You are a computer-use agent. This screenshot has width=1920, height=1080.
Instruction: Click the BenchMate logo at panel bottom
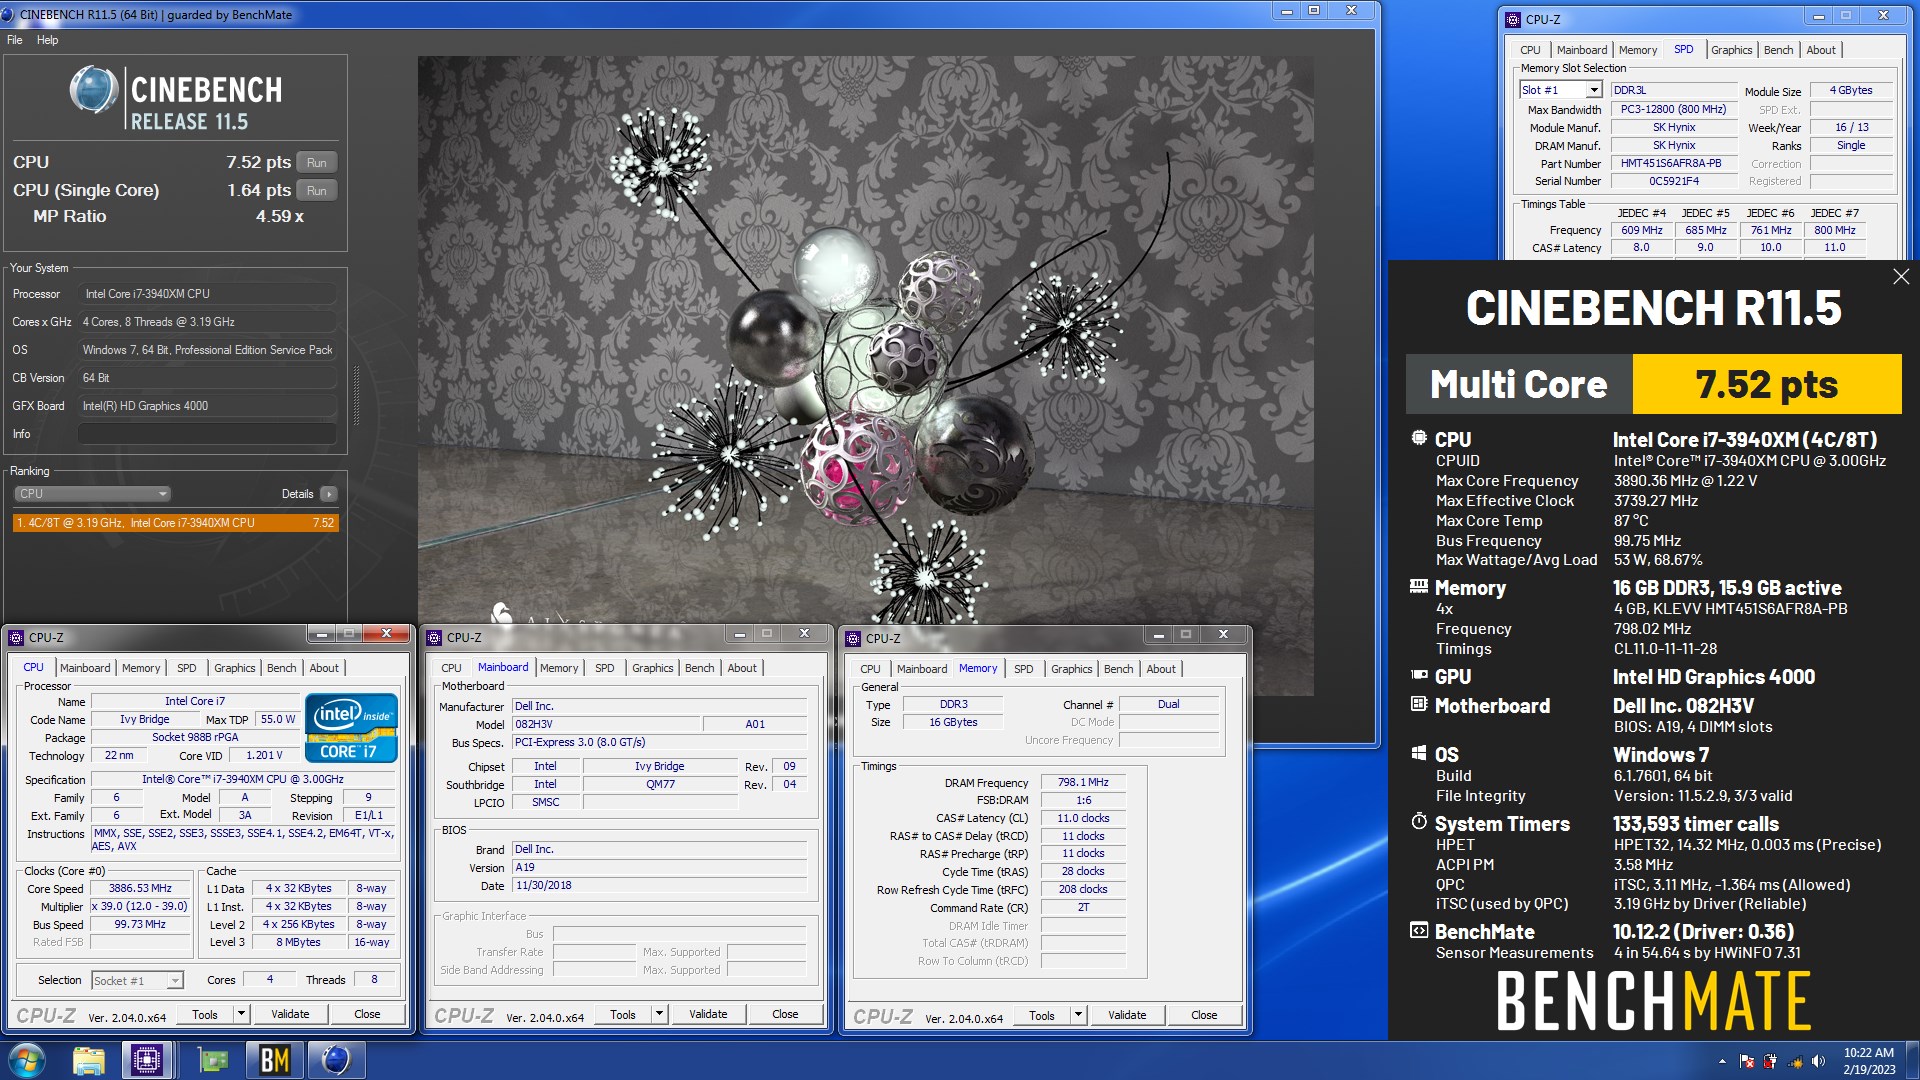tap(1653, 1001)
